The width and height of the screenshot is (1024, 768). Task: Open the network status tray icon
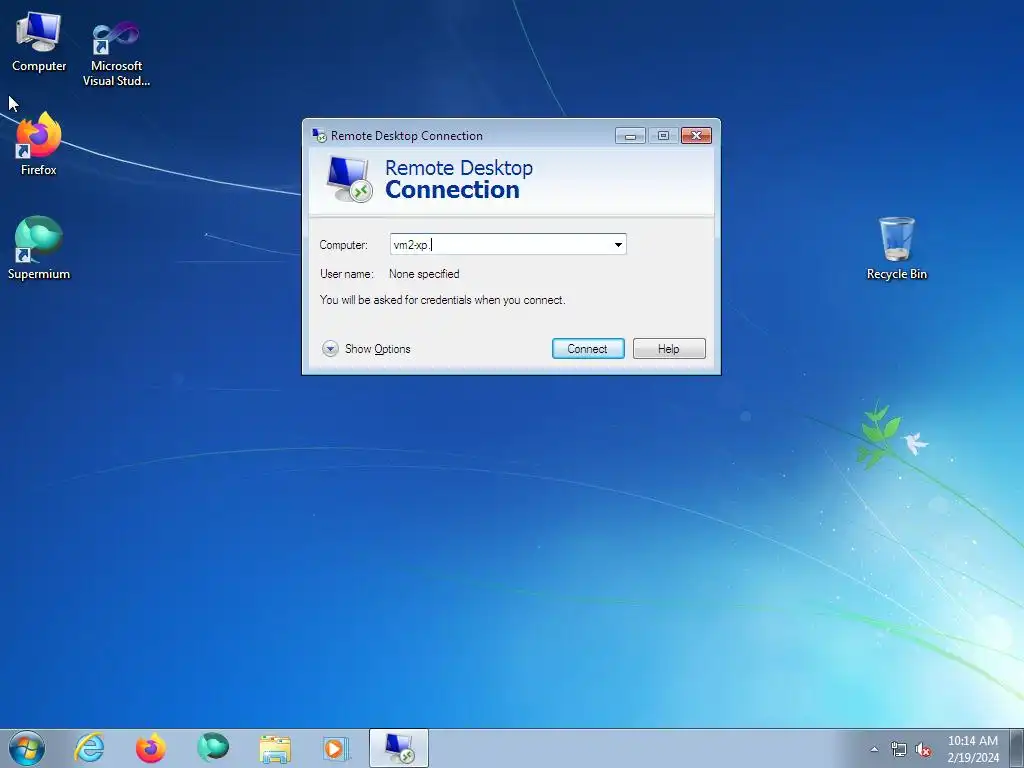(x=899, y=750)
